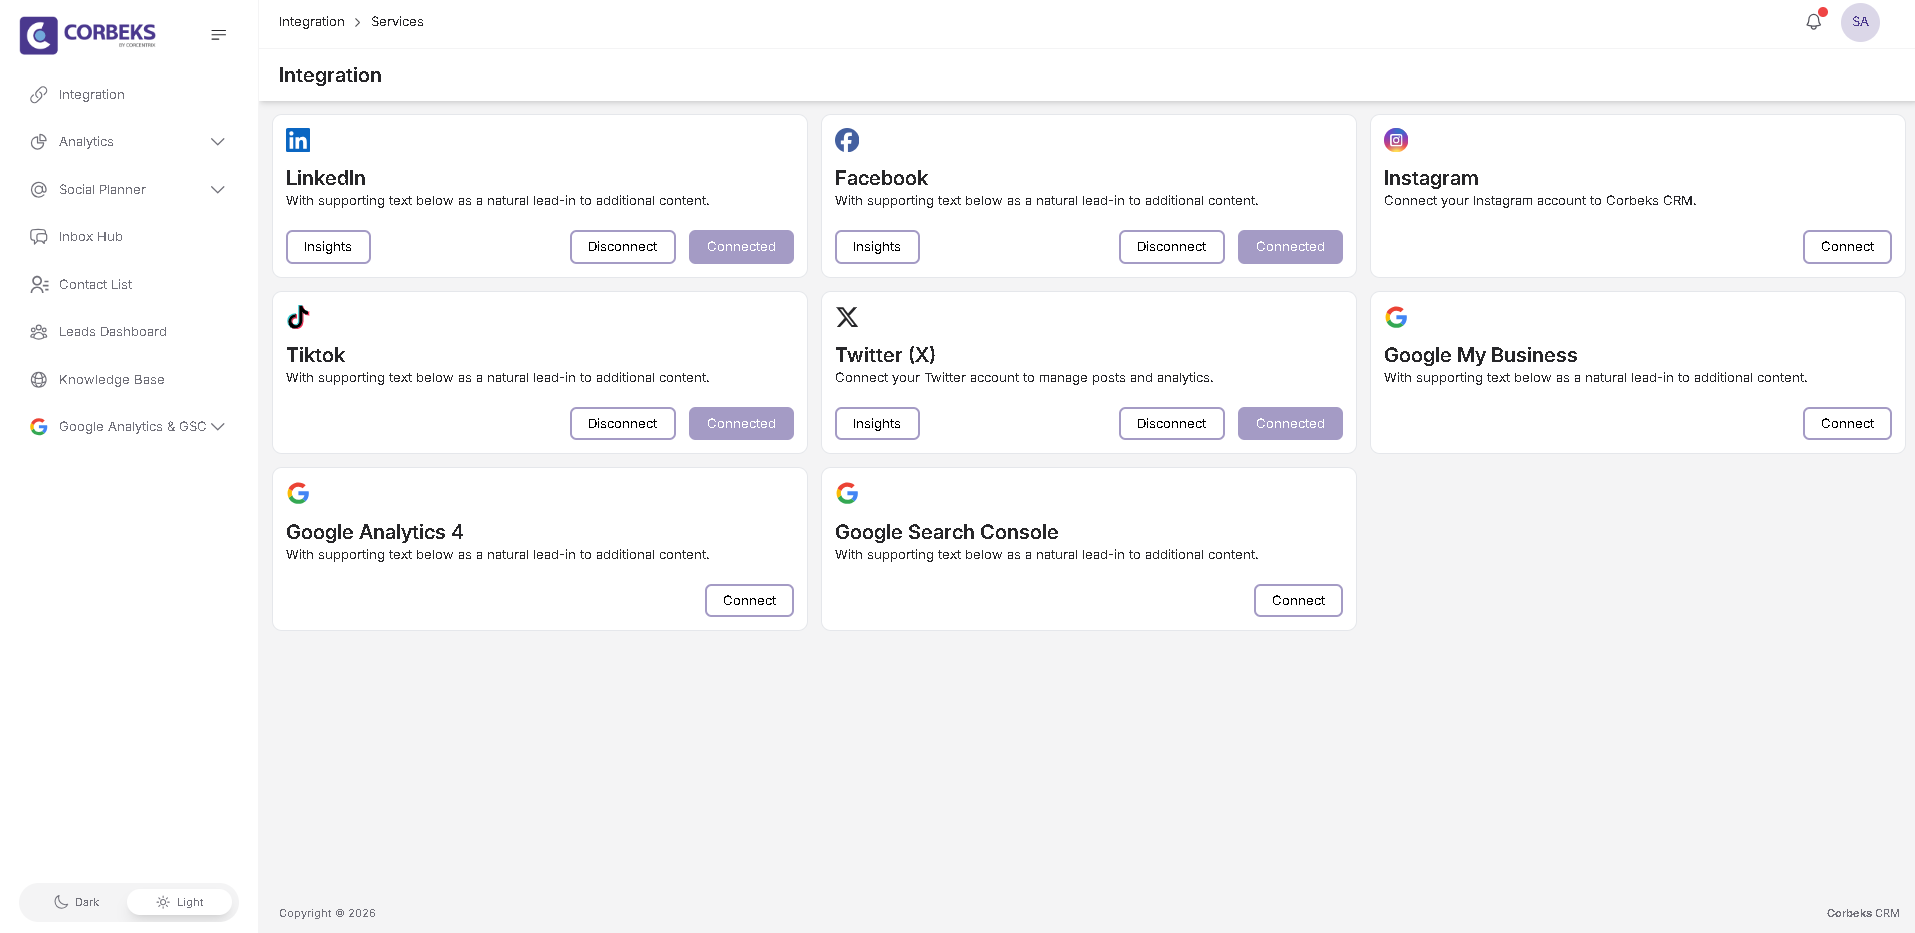Connect Google Analytics 4
The width and height of the screenshot is (1915, 933).
(x=749, y=601)
